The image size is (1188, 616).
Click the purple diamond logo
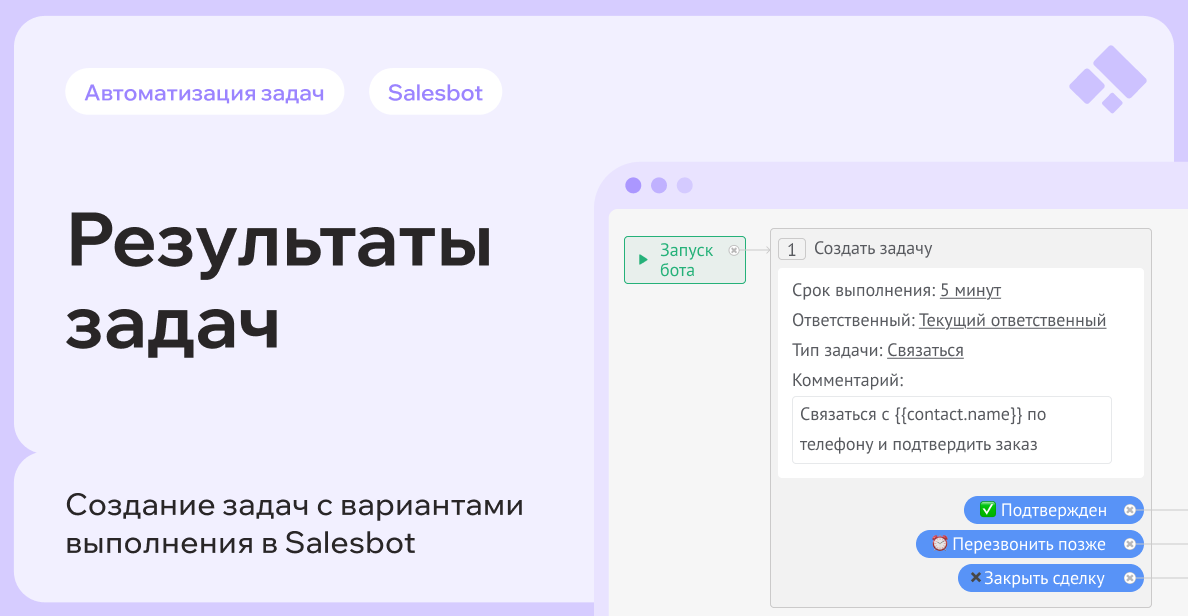(x=1108, y=79)
